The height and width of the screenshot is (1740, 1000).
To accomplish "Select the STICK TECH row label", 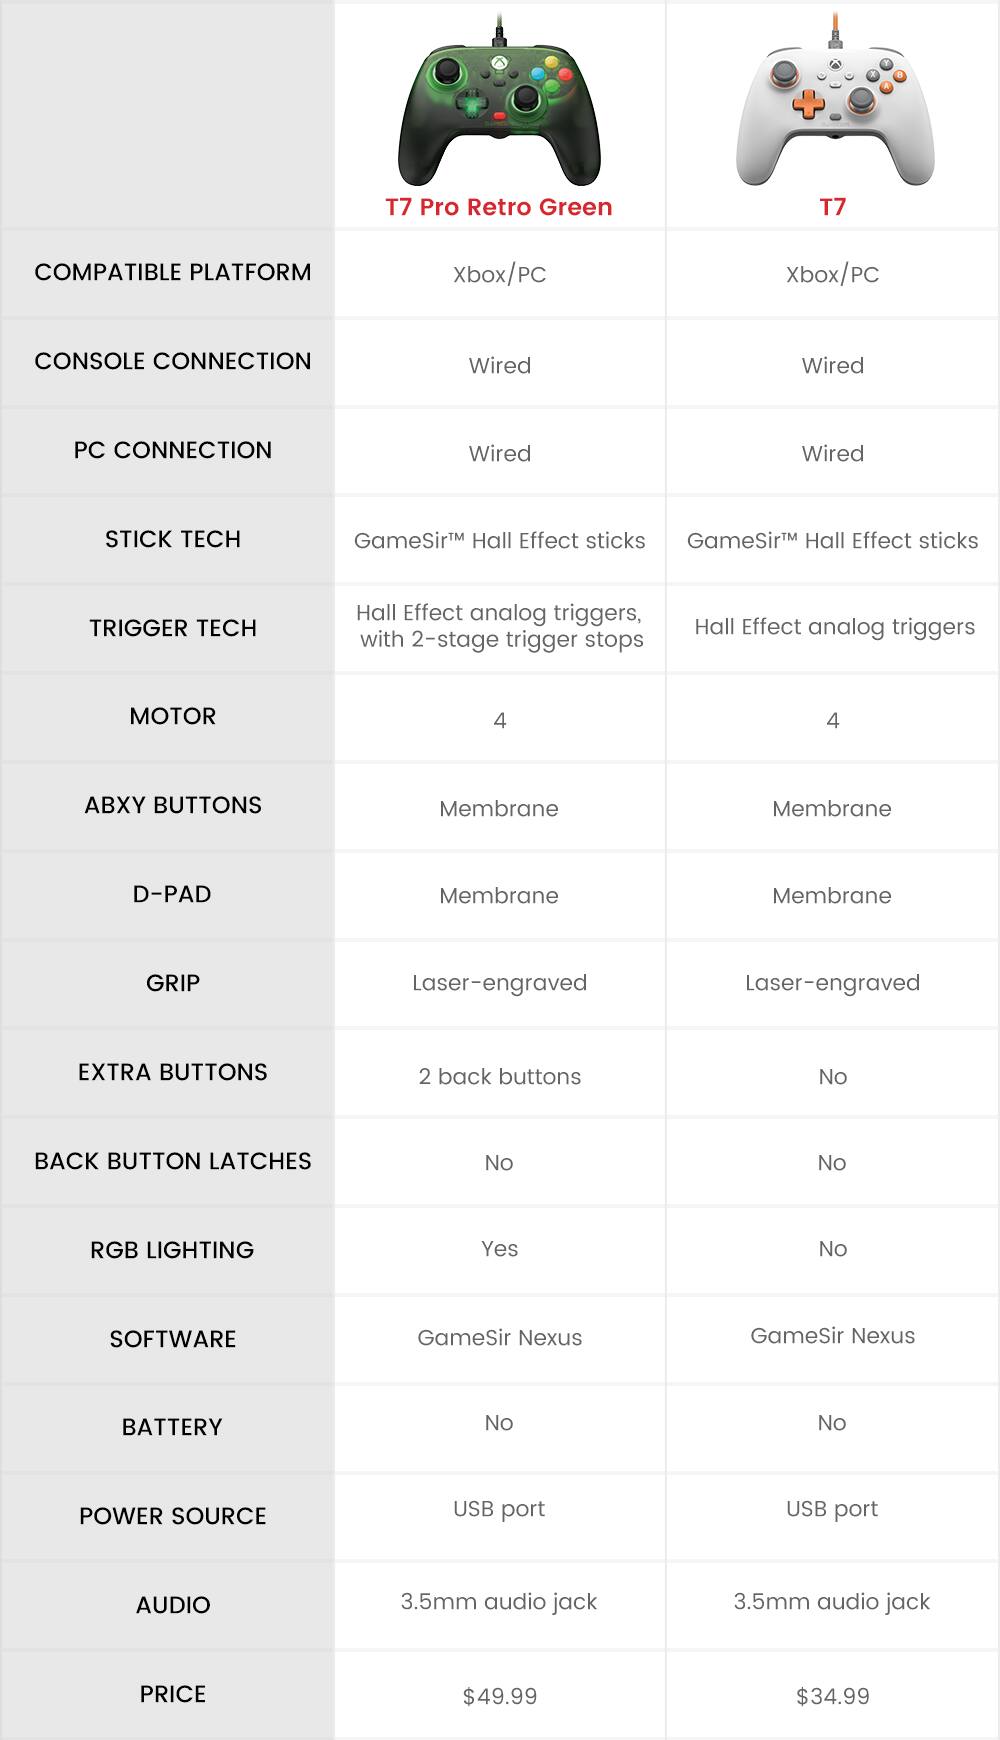I will point(172,539).
